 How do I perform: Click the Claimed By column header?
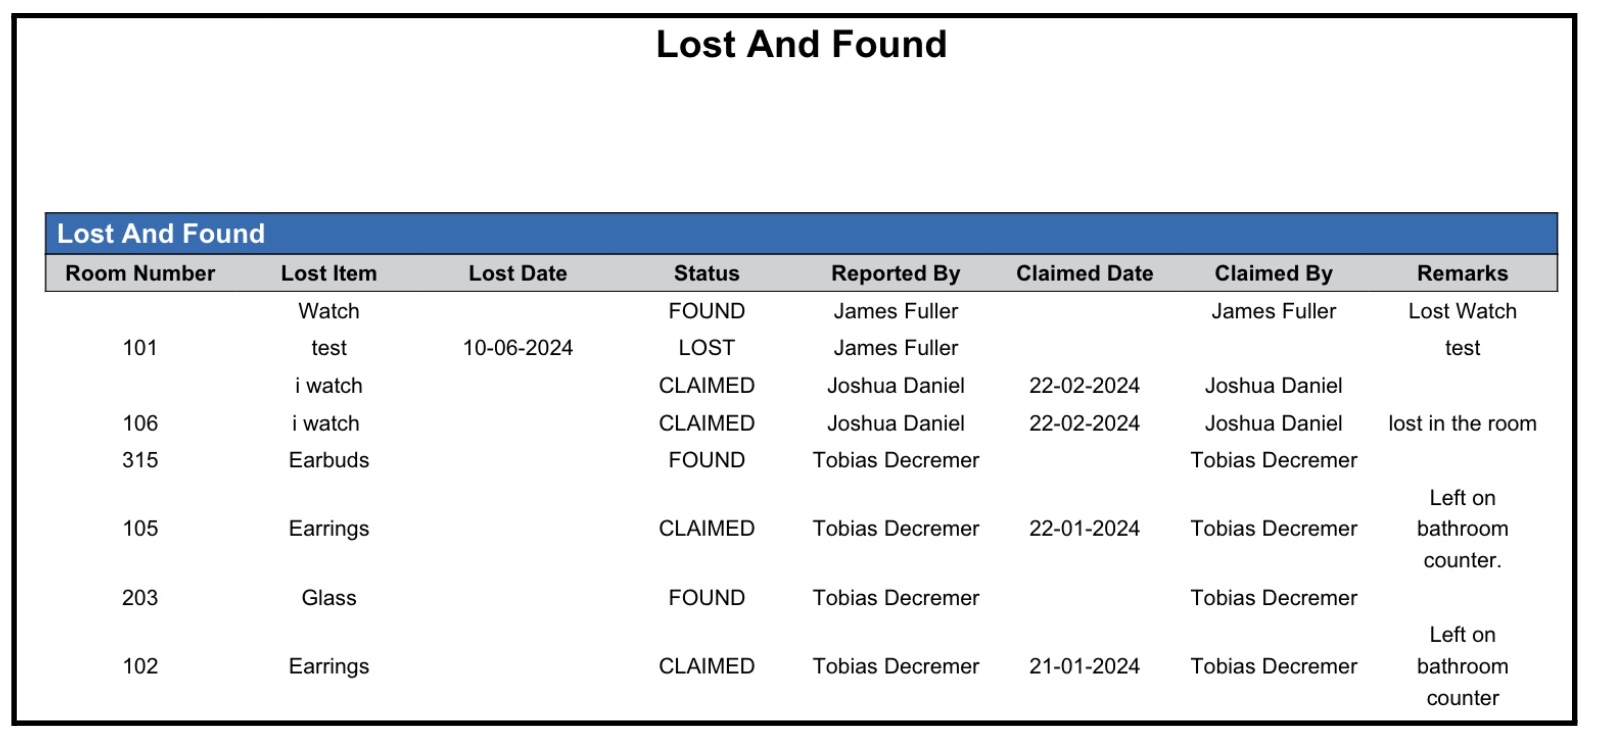(x=1273, y=273)
